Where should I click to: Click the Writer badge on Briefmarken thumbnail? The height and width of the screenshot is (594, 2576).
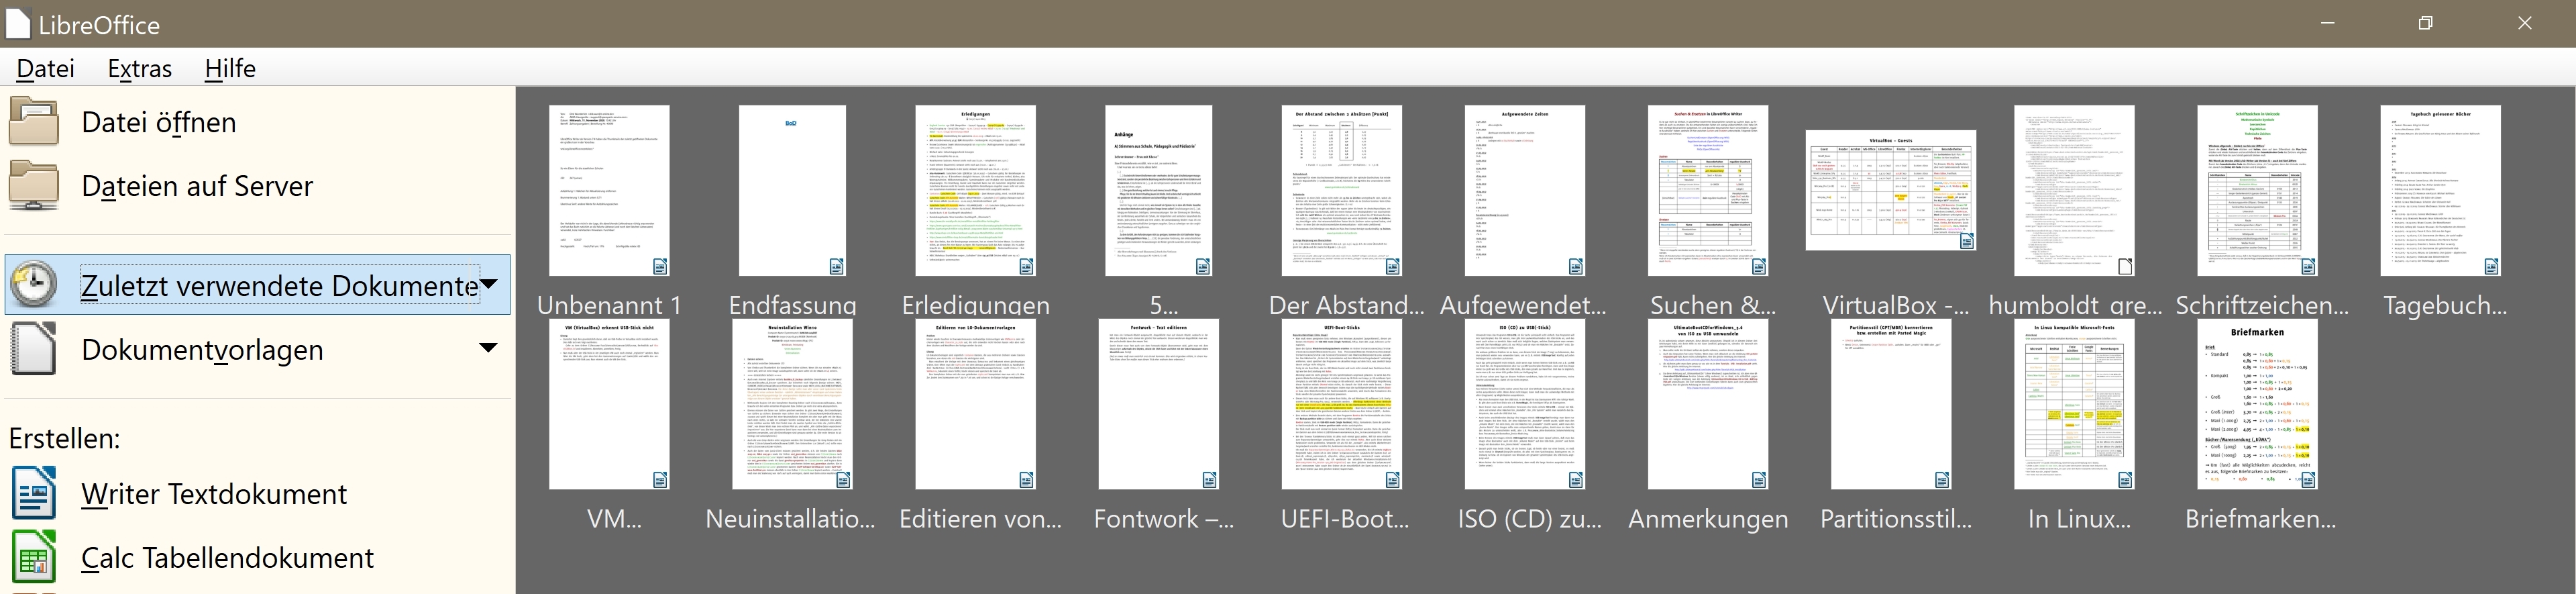tap(2308, 480)
